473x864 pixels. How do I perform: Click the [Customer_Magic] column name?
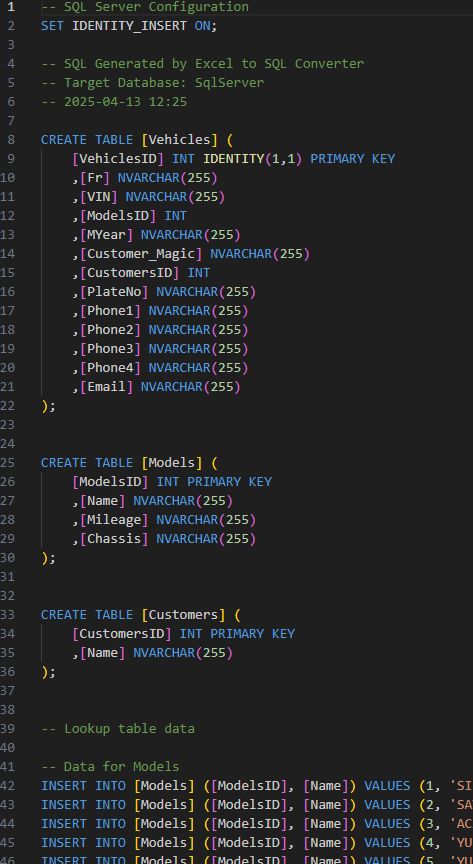pyautogui.click(x=141, y=253)
